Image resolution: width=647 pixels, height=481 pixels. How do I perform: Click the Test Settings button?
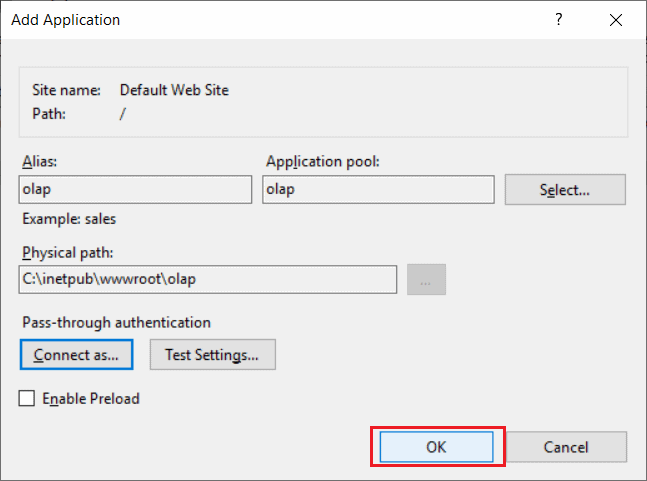coord(212,354)
